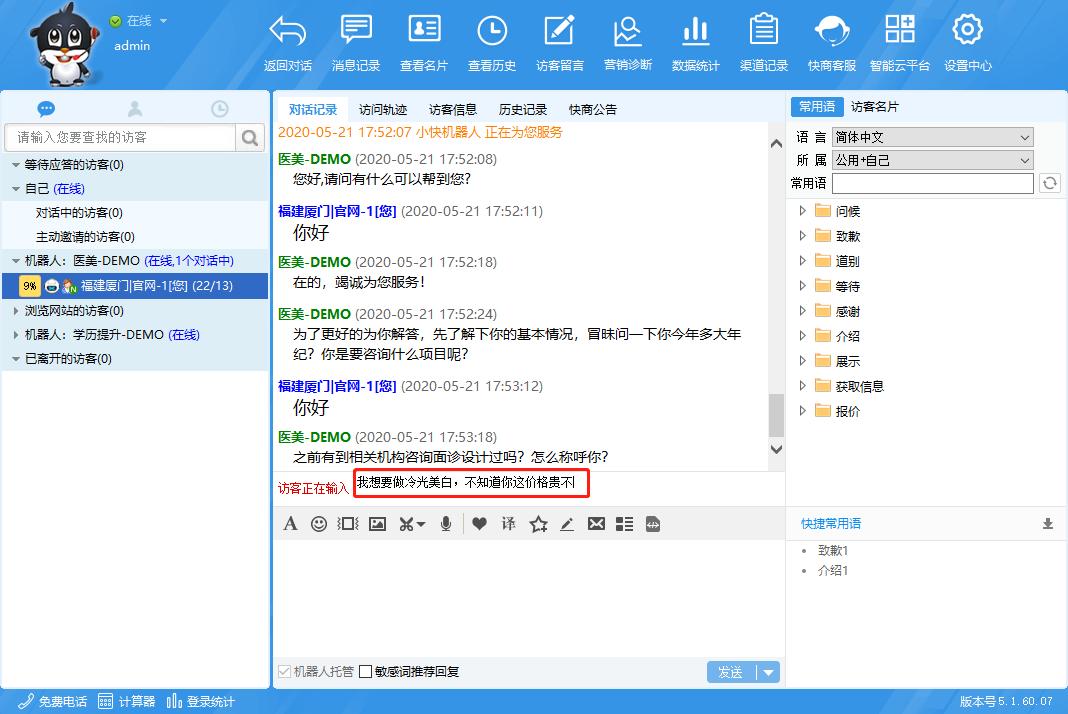The image size is (1068, 714).
Task: Toggle the 机器人托管 checkbox
Action: (x=285, y=672)
